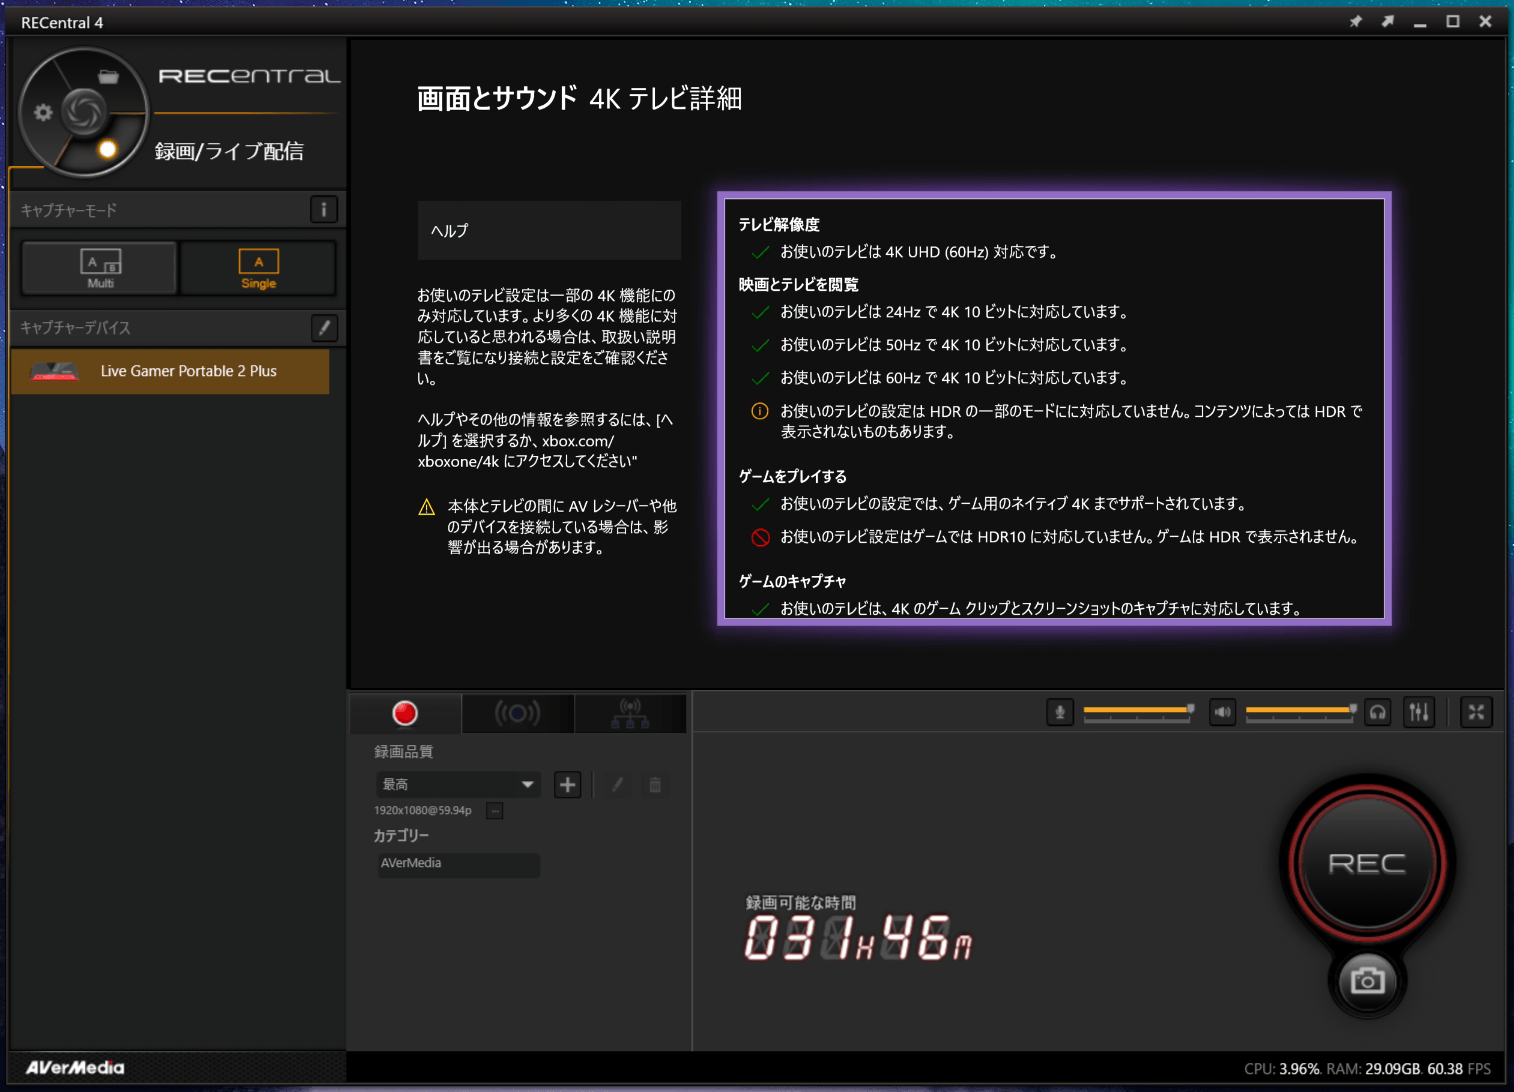Click the xbox.com/xboxone/4k help text
The image size is (1514, 1092).
pos(547,441)
